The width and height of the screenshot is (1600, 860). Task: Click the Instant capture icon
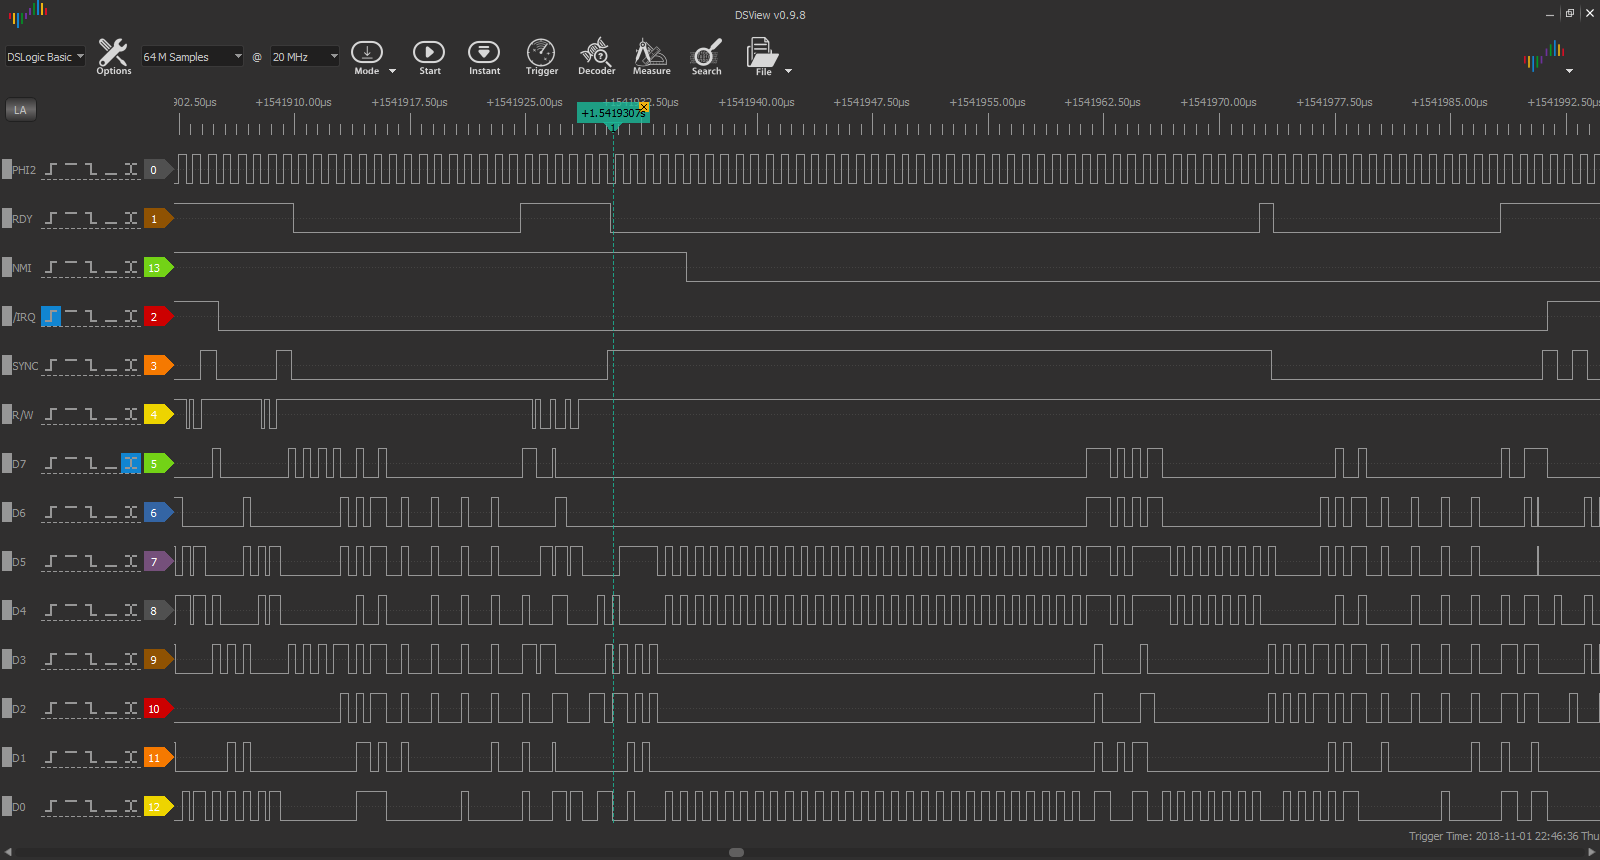coord(484,56)
